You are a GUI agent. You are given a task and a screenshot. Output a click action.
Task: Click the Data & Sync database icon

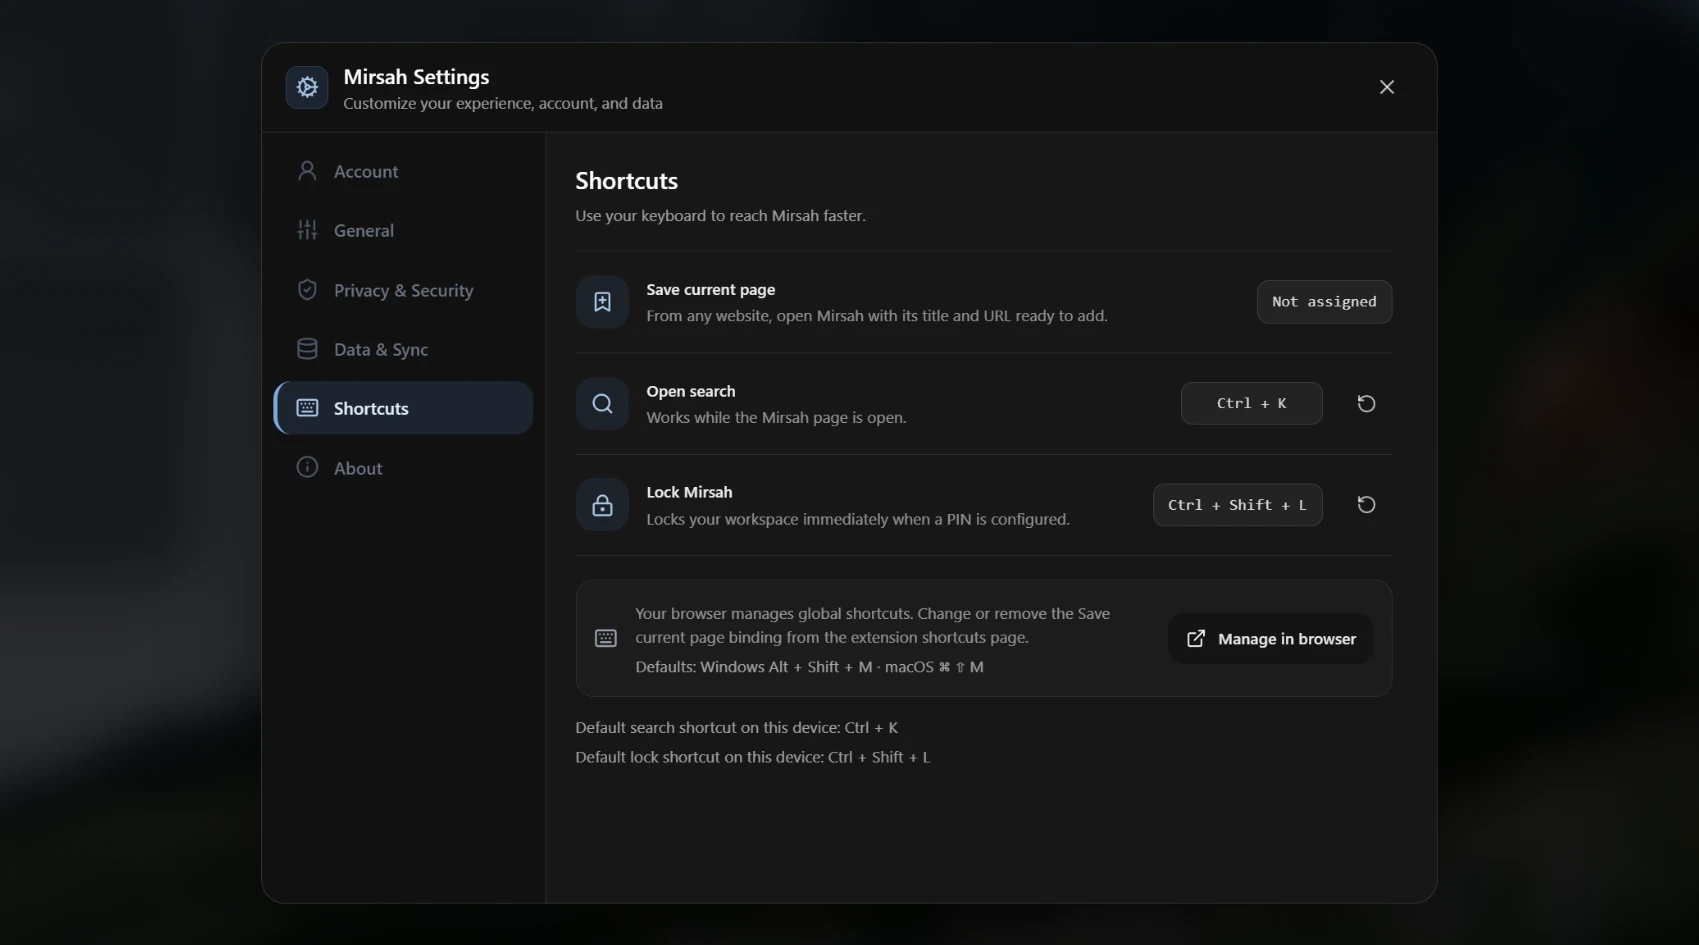point(307,349)
